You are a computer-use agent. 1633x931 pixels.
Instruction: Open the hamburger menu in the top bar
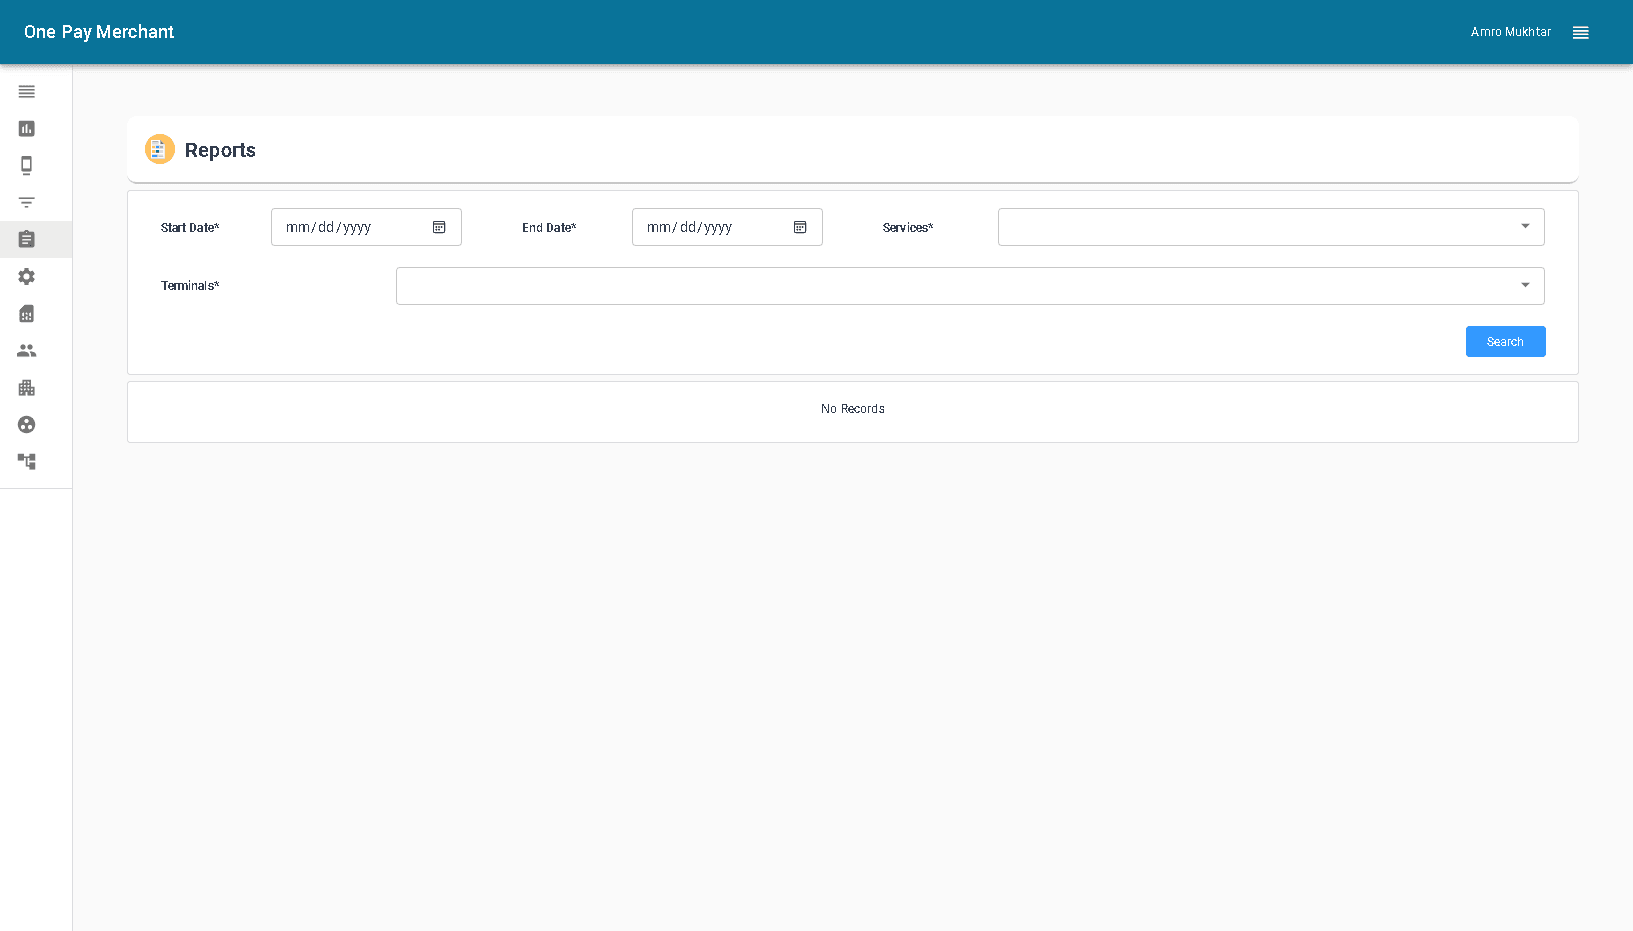(x=1580, y=32)
